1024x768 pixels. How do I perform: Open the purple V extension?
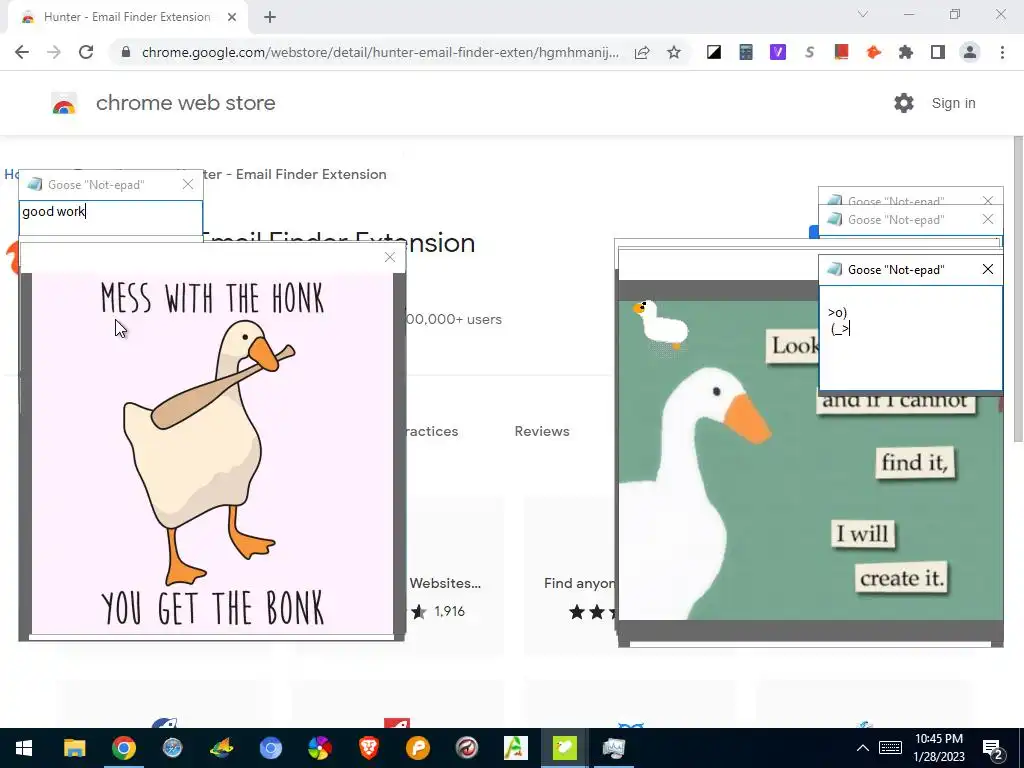pos(777,52)
